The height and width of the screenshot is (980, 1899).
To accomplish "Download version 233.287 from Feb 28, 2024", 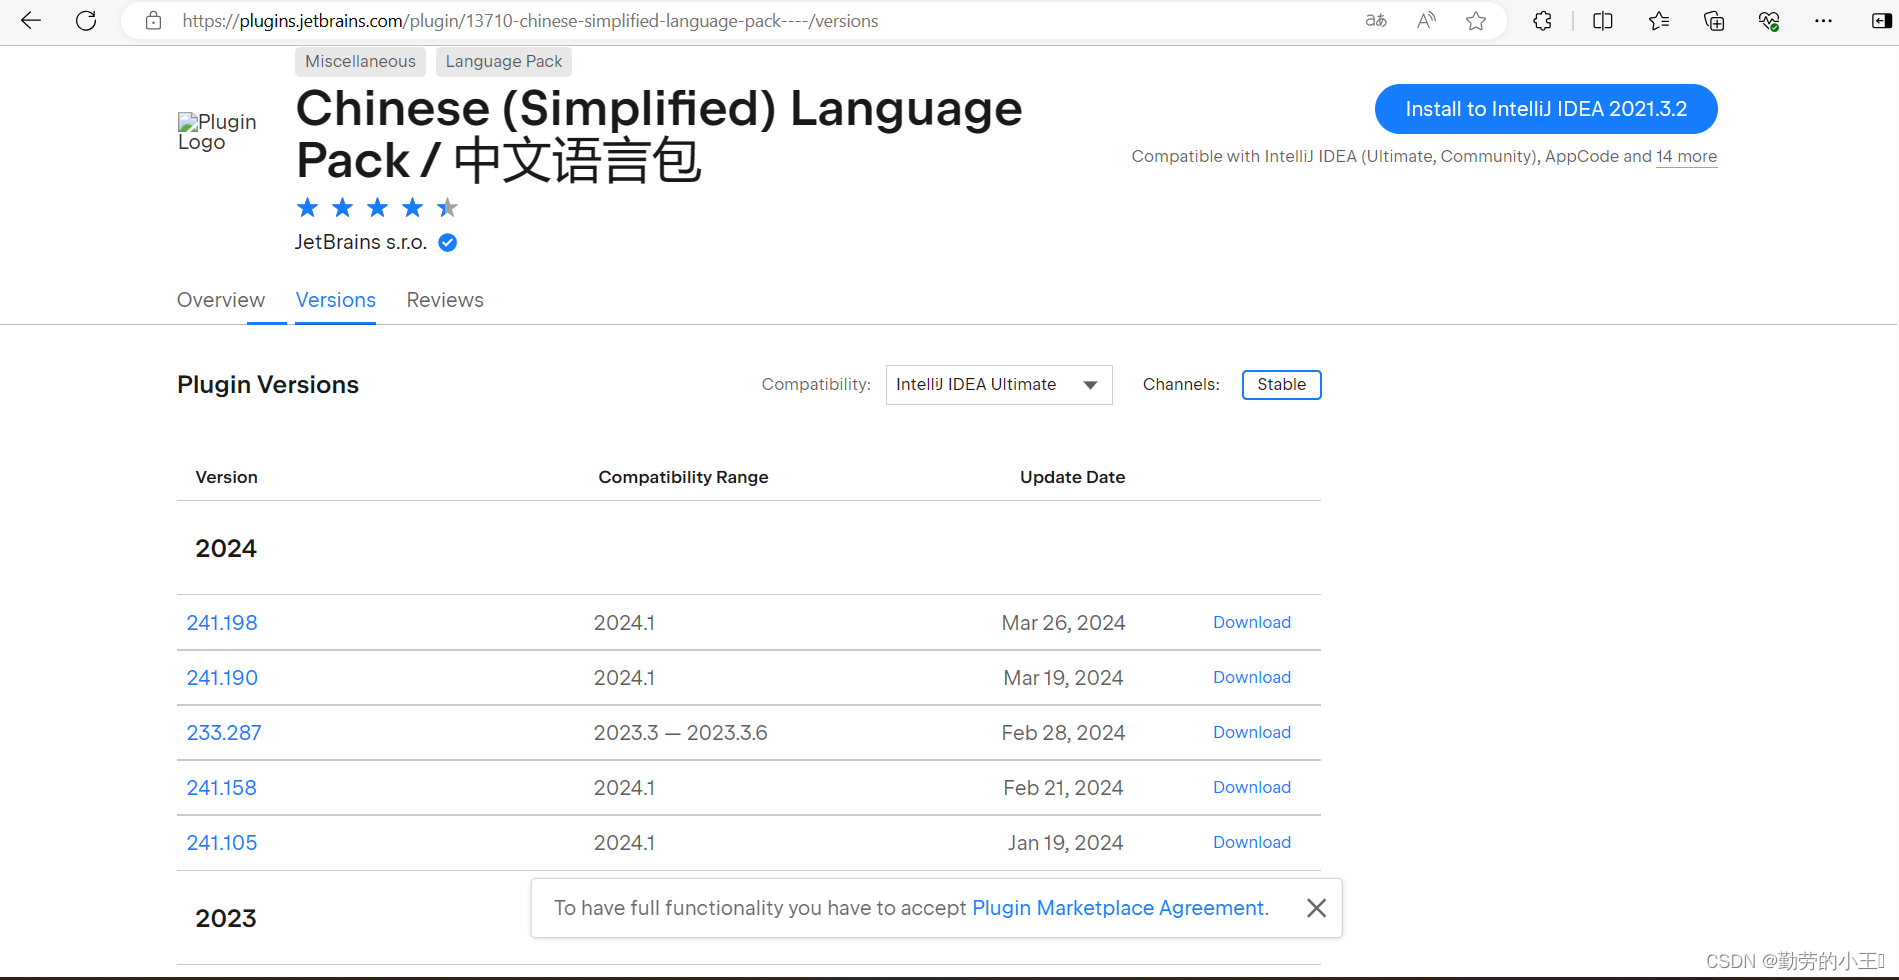I will 1252,732.
